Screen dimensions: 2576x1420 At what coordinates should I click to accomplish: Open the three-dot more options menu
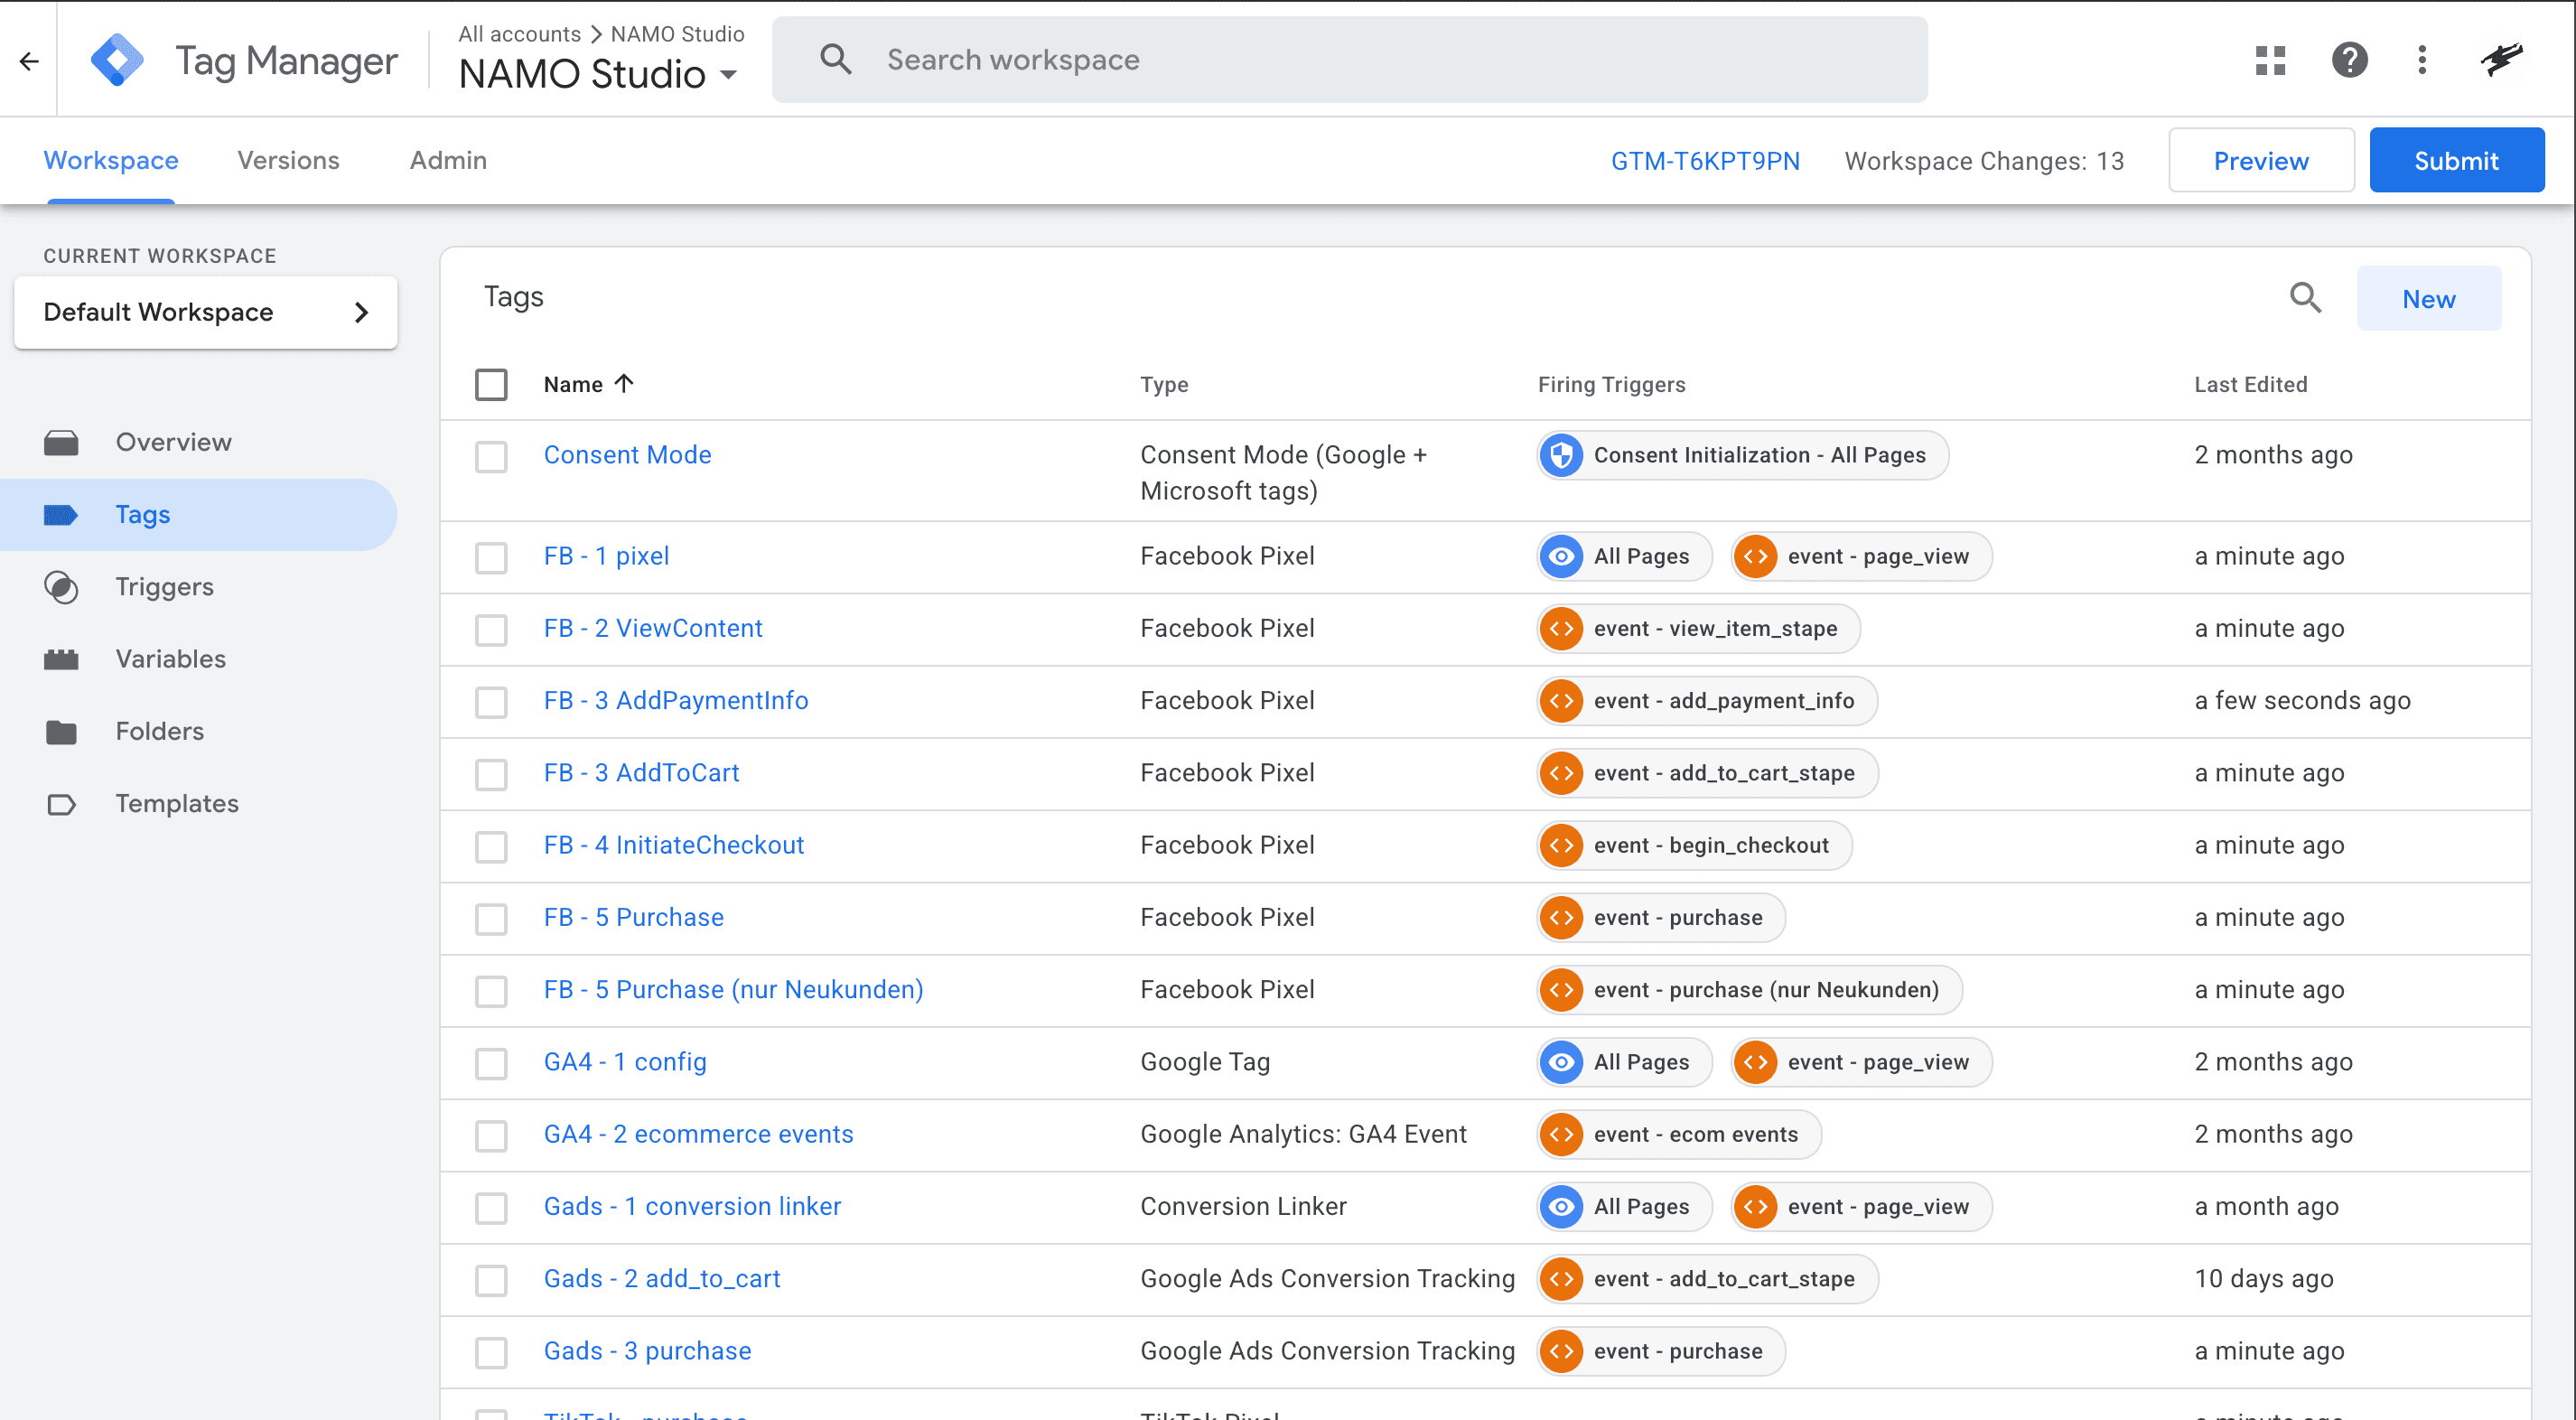point(2421,60)
